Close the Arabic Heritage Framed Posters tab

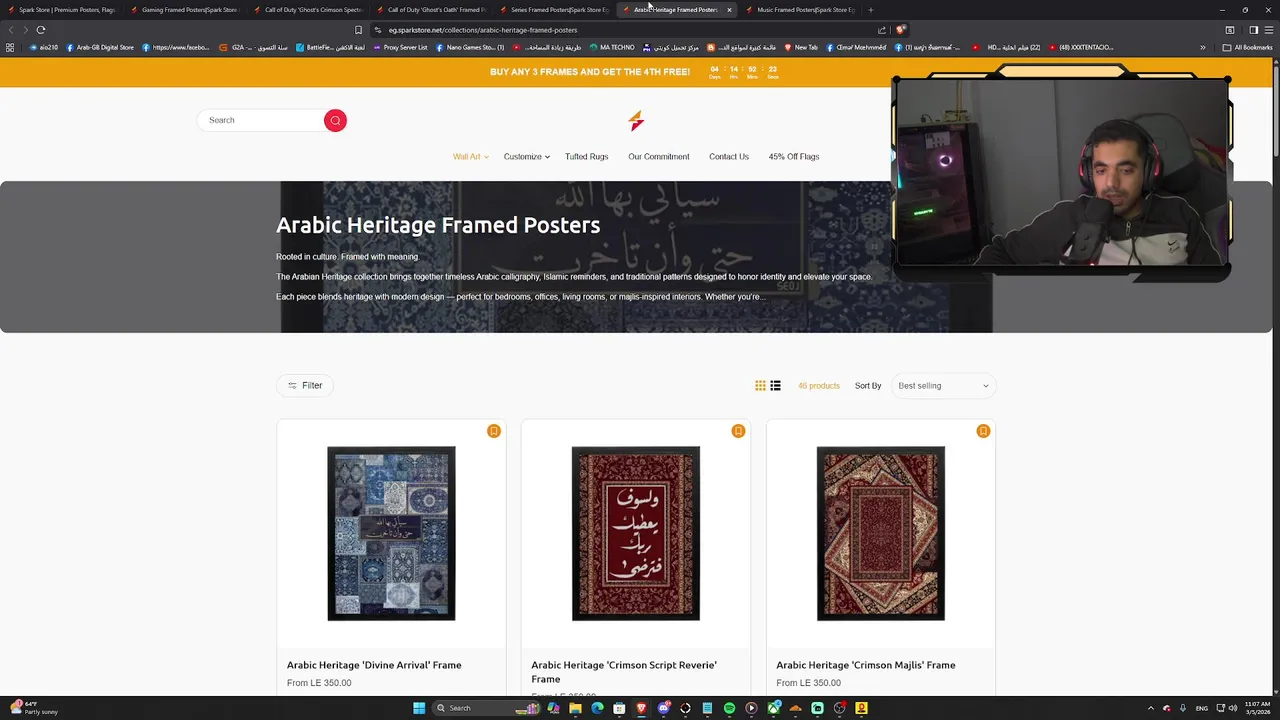729,10
